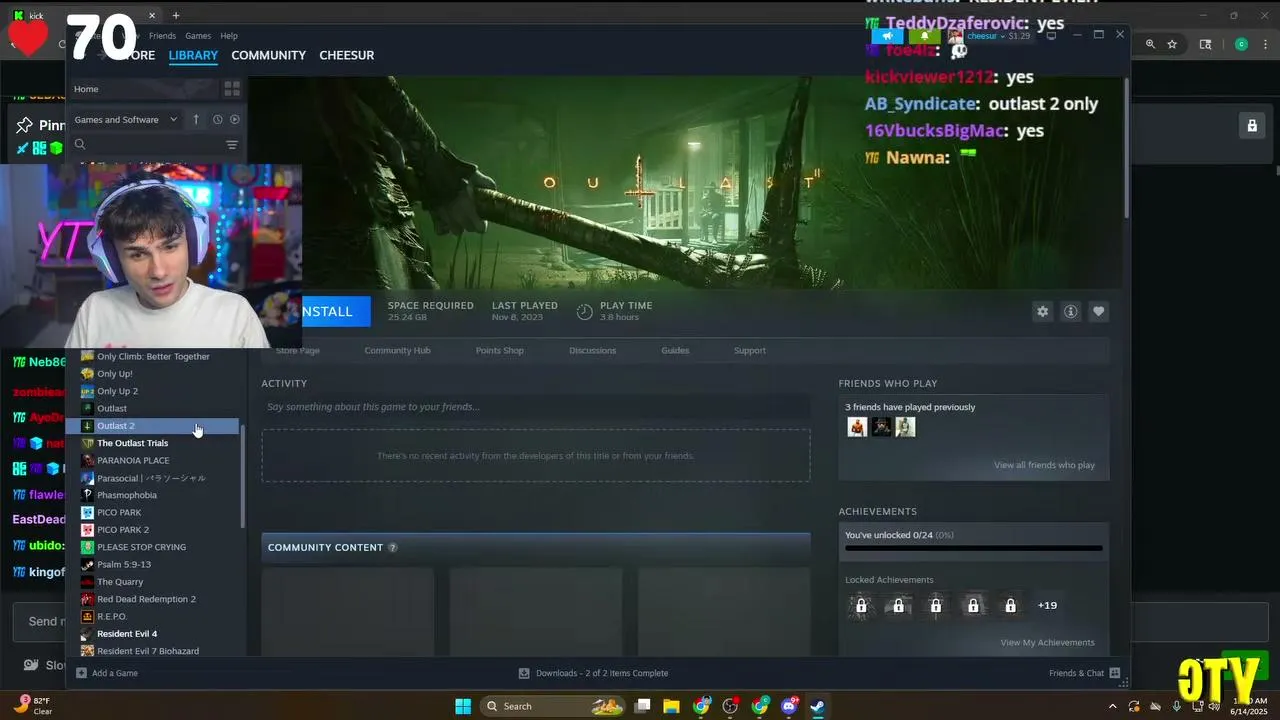Open the Chrome three-dot menu
Viewport: 1280px width, 720px height.
point(1264,44)
